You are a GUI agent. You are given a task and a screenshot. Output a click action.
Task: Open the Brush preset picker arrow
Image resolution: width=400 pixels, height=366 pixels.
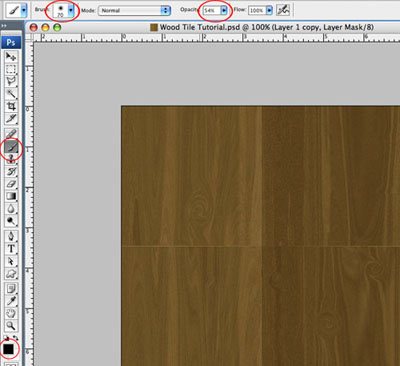71,10
